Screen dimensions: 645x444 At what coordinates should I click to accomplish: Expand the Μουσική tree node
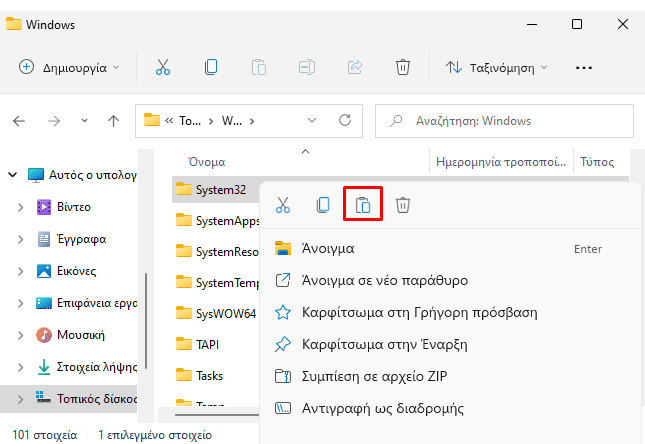pos(20,335)
